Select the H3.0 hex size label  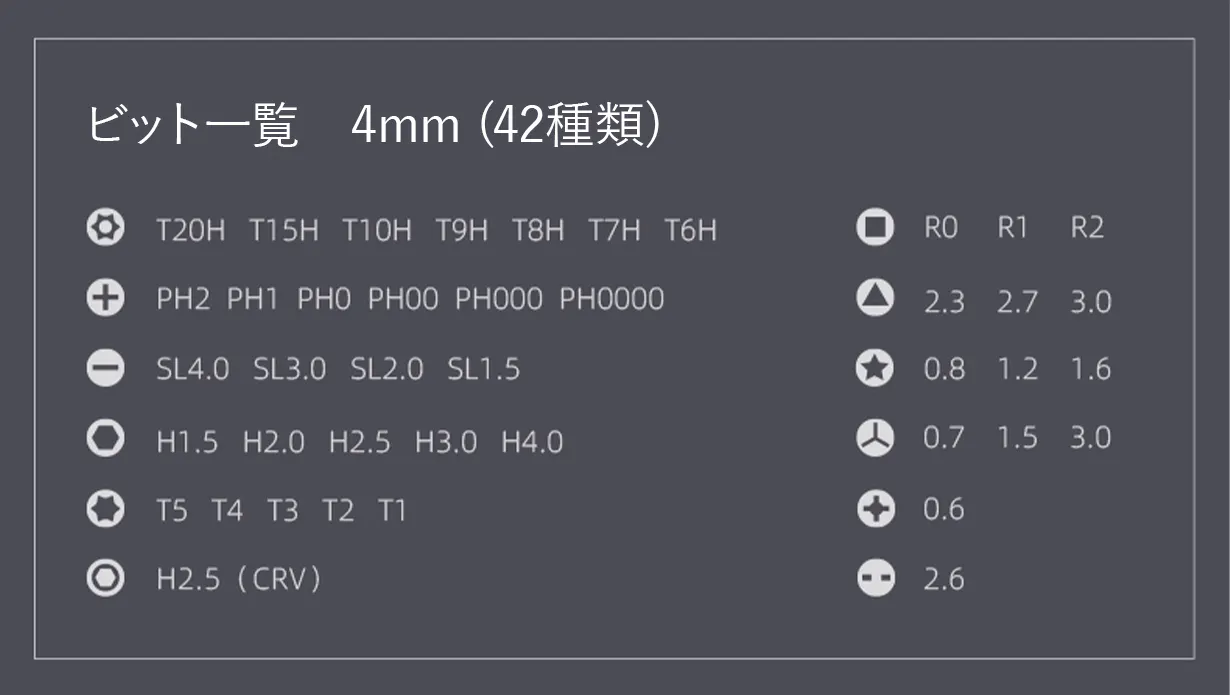pyautogui.click(x=446, y=442)
